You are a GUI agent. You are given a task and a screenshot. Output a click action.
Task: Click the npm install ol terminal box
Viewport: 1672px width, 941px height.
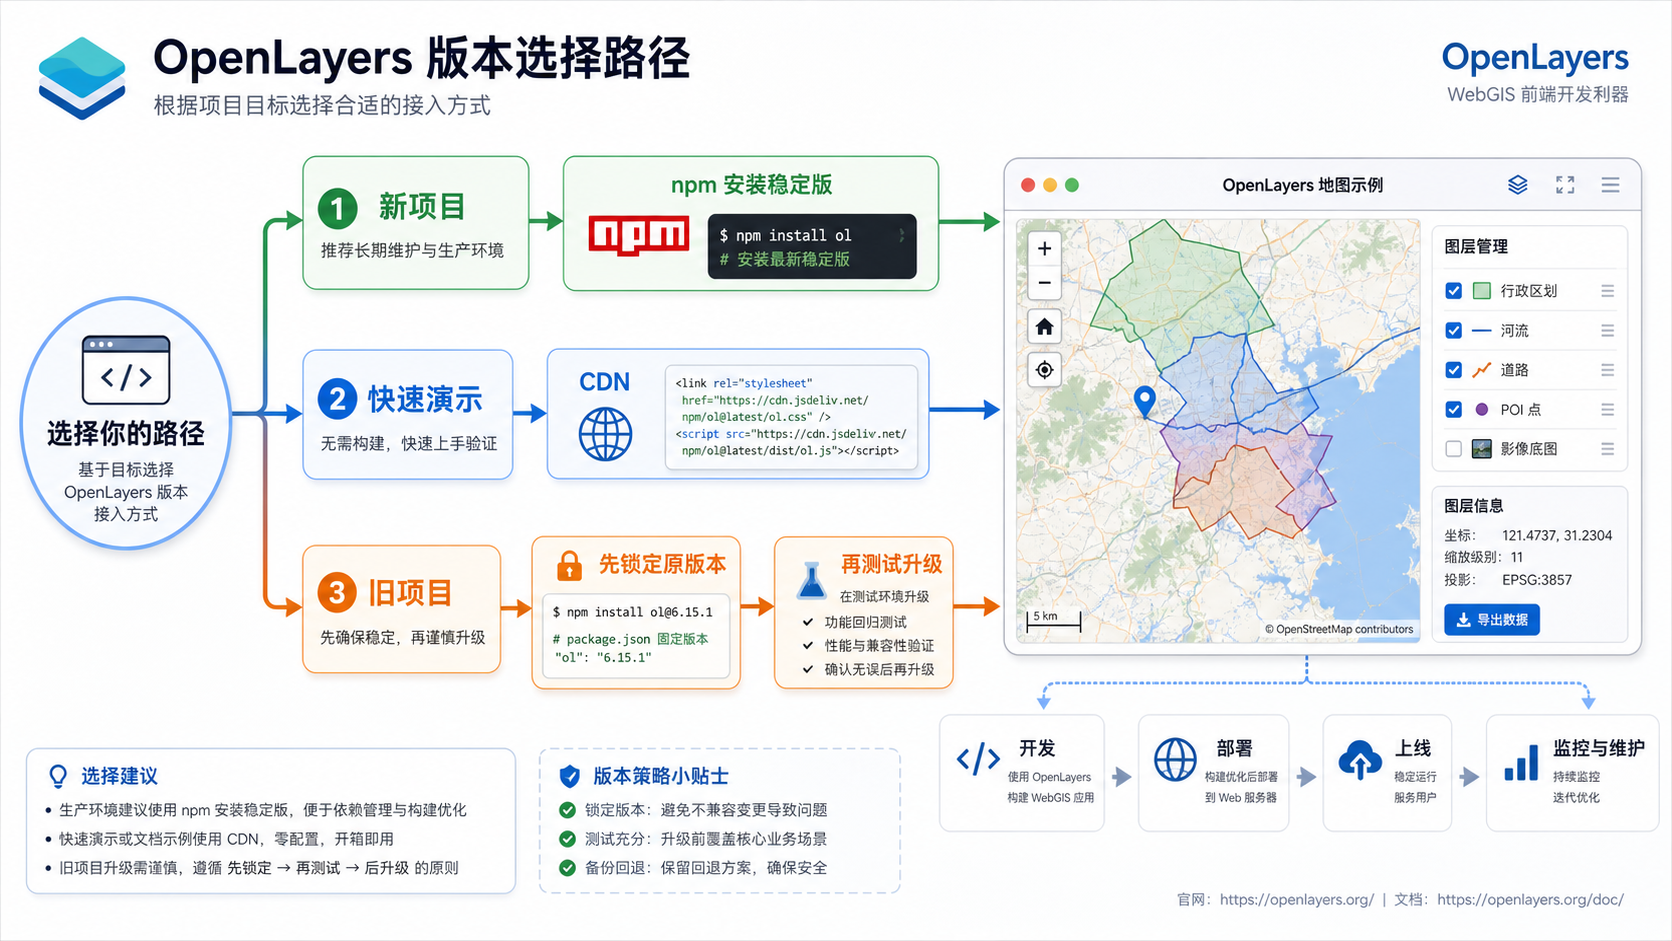[812, 246]
